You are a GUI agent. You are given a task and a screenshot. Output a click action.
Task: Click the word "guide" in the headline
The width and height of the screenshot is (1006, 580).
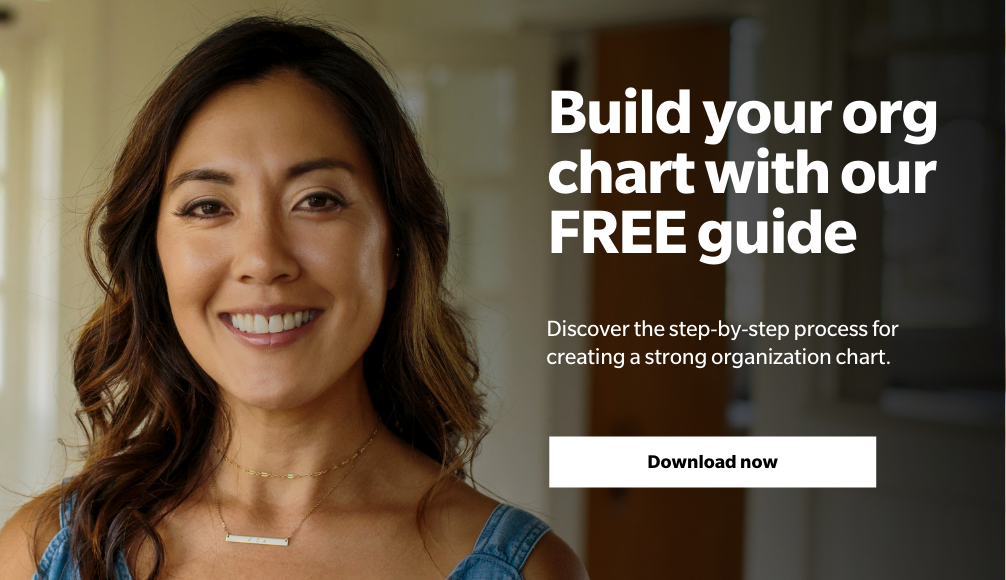(777, 235)
